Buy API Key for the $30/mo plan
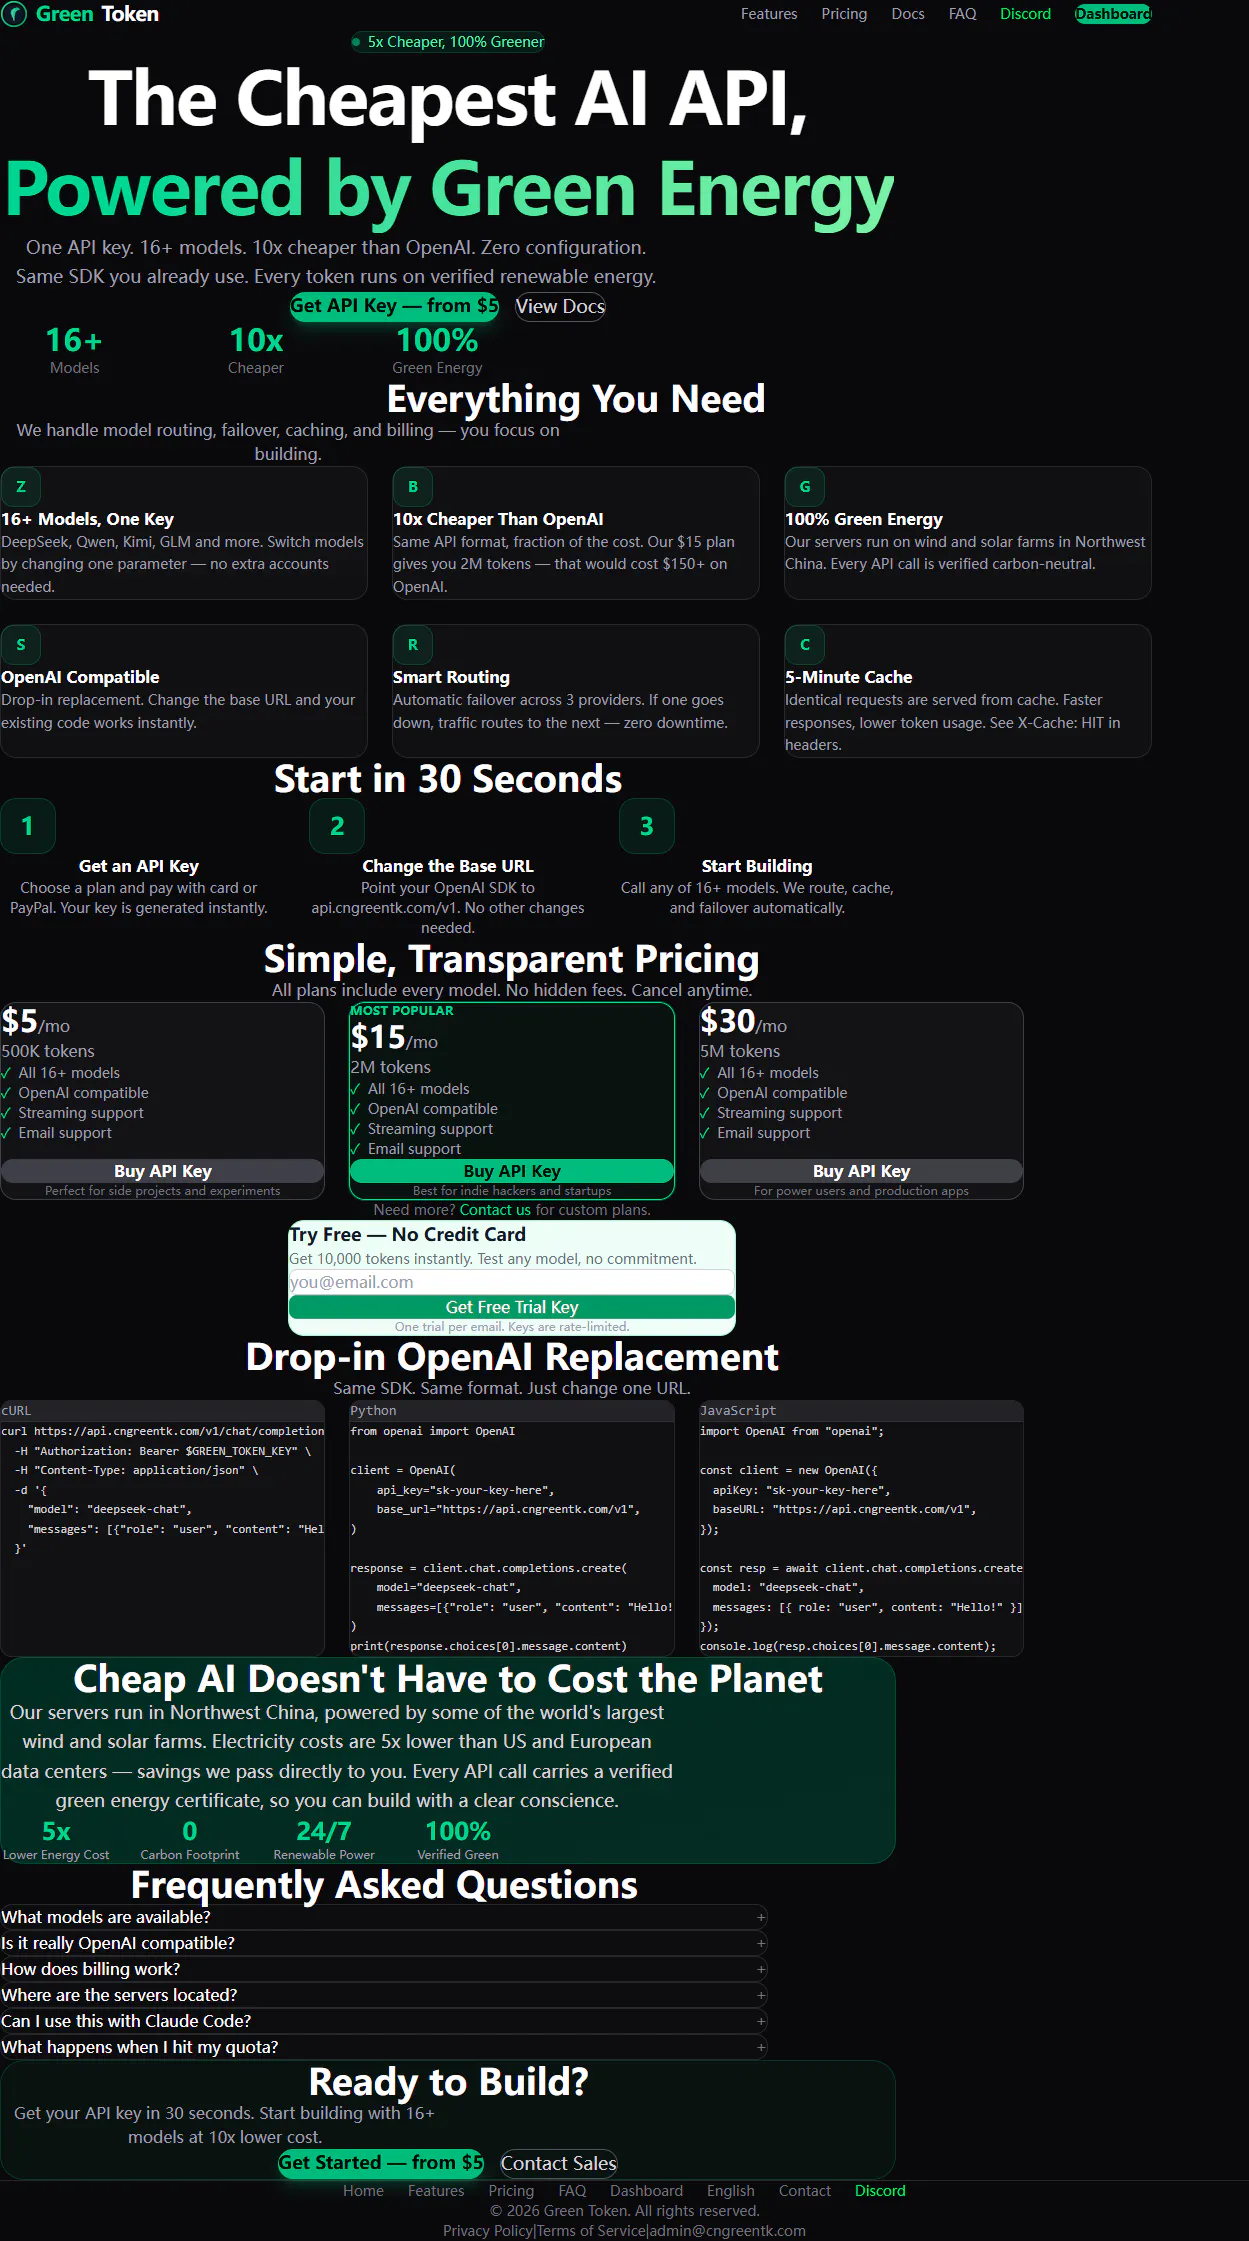This screenshot has height=2241, width=1249. pos(861,1171)
